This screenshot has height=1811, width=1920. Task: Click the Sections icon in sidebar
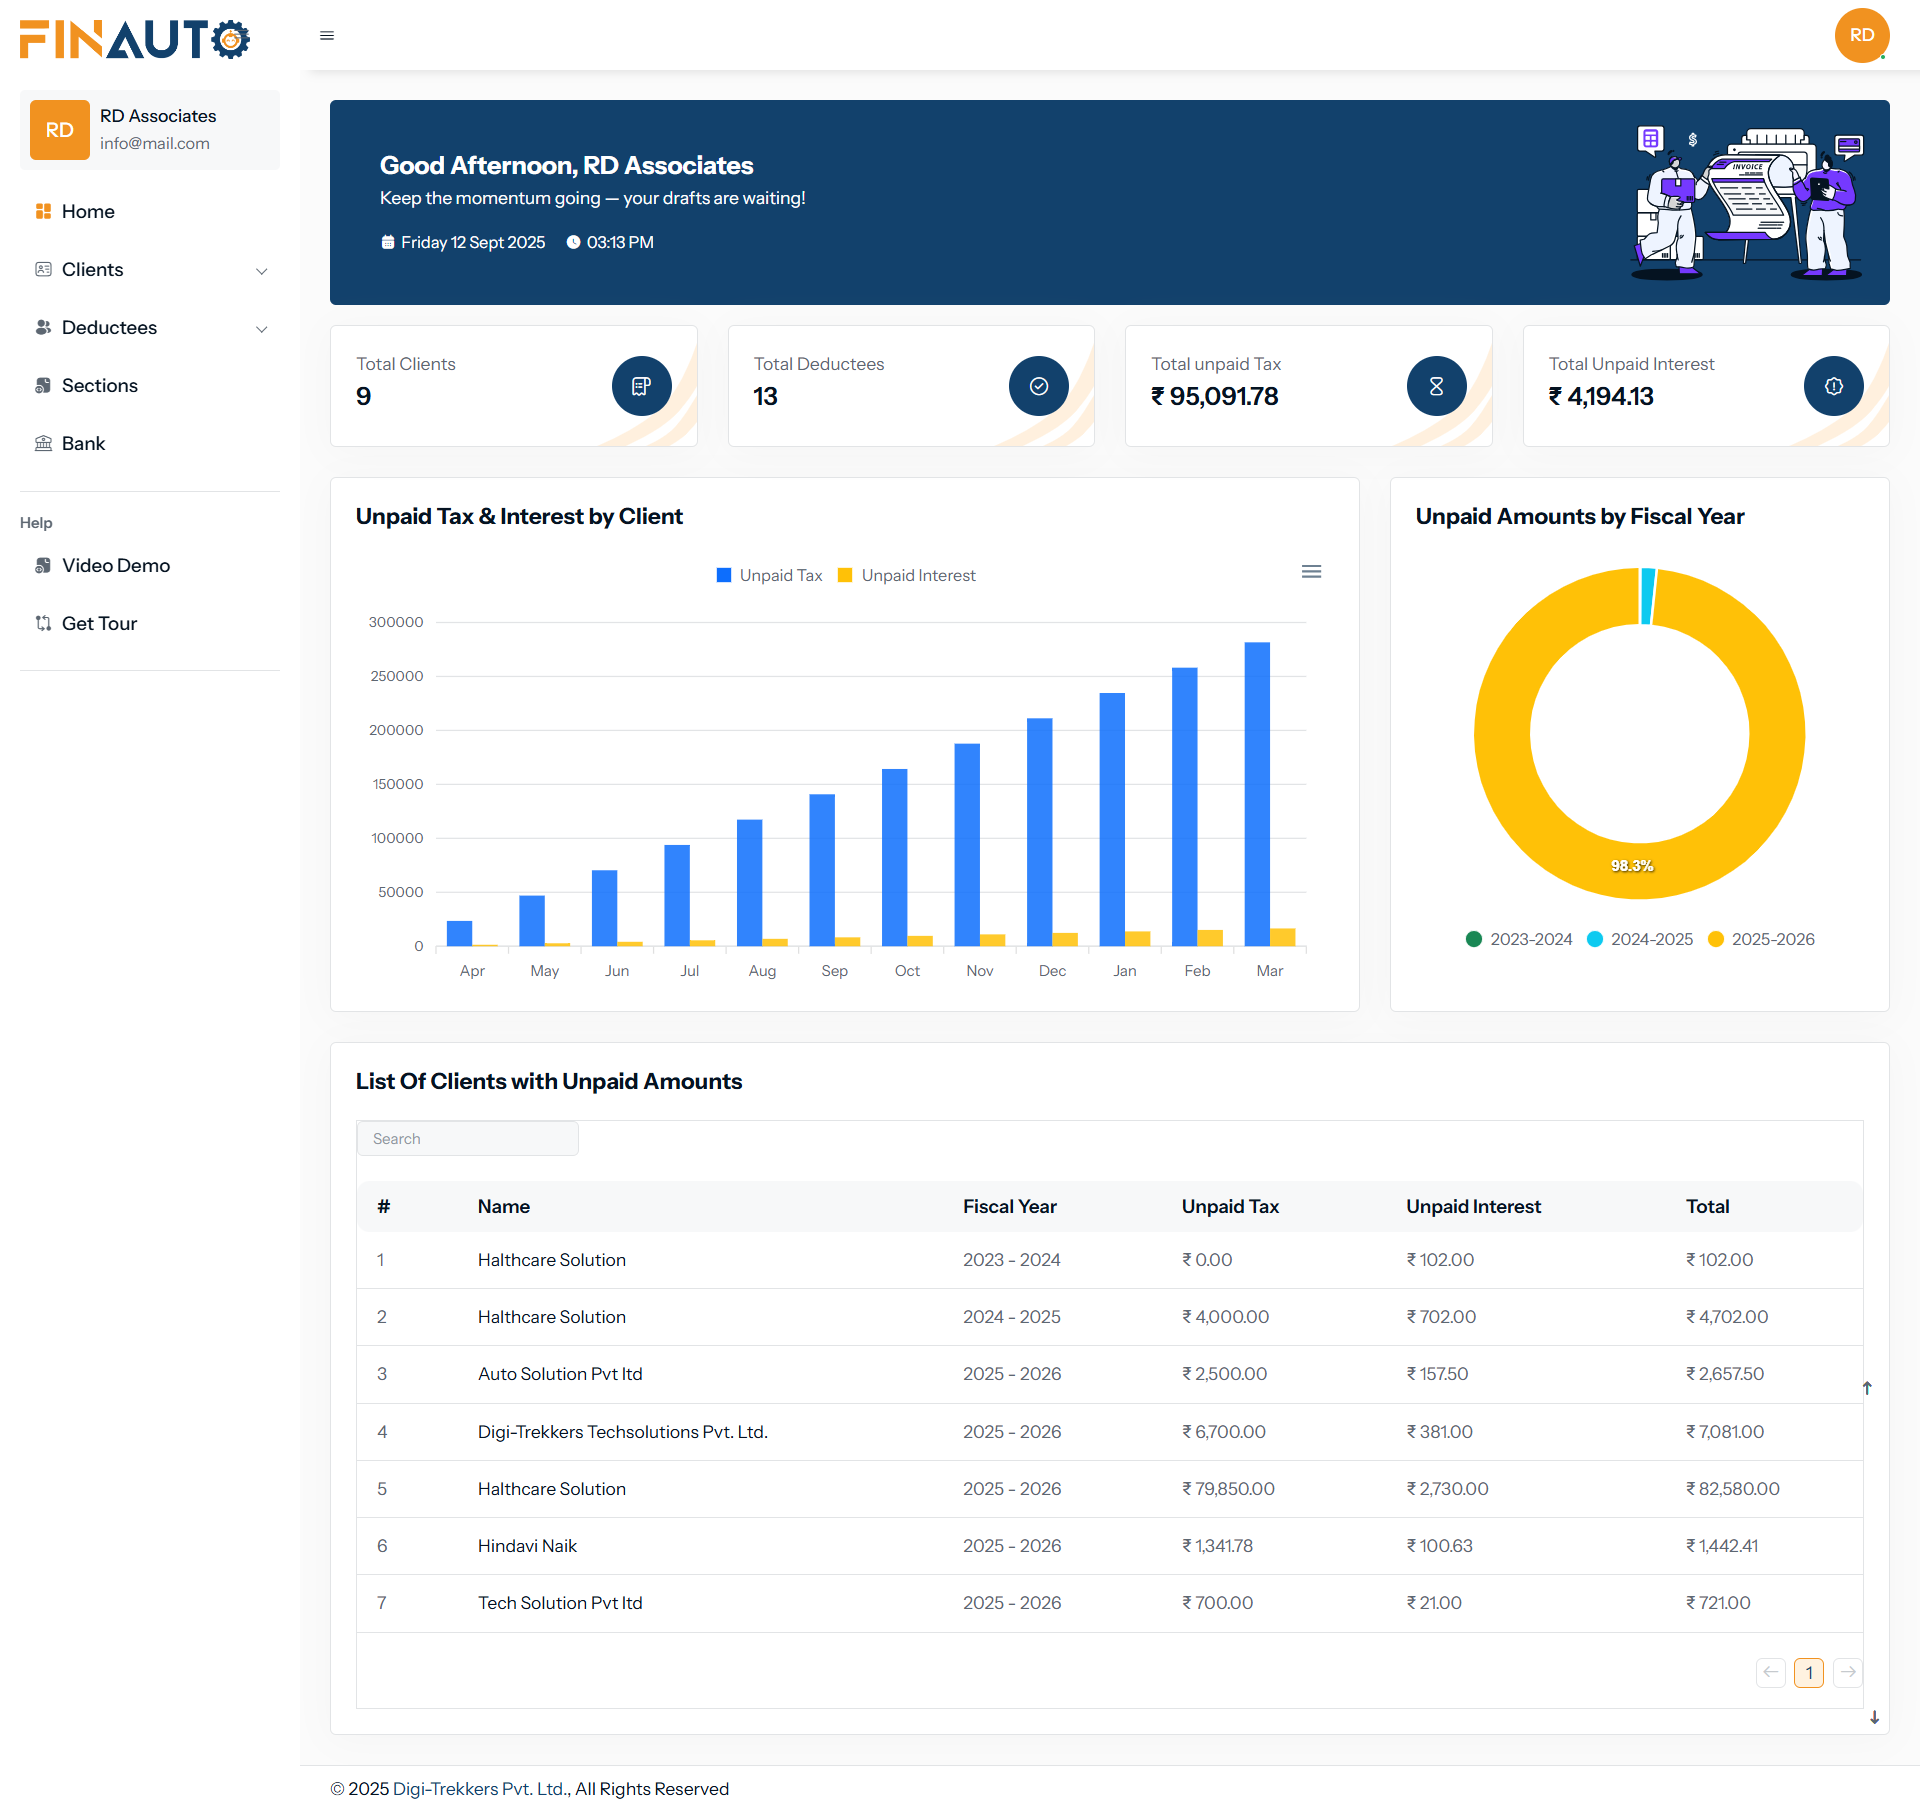[44, 385]
